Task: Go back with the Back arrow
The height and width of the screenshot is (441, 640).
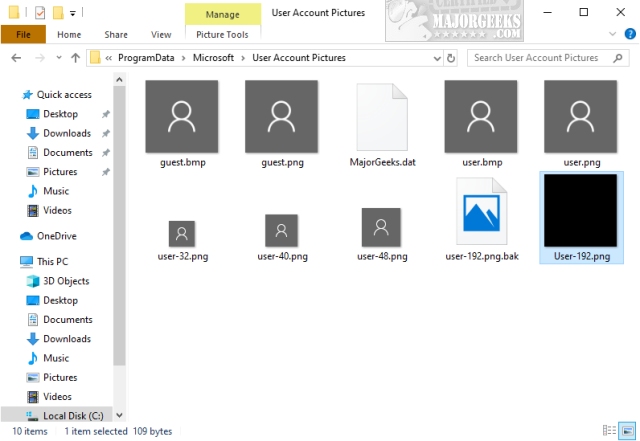Action: pyautogui.click(x=16, y=58)
